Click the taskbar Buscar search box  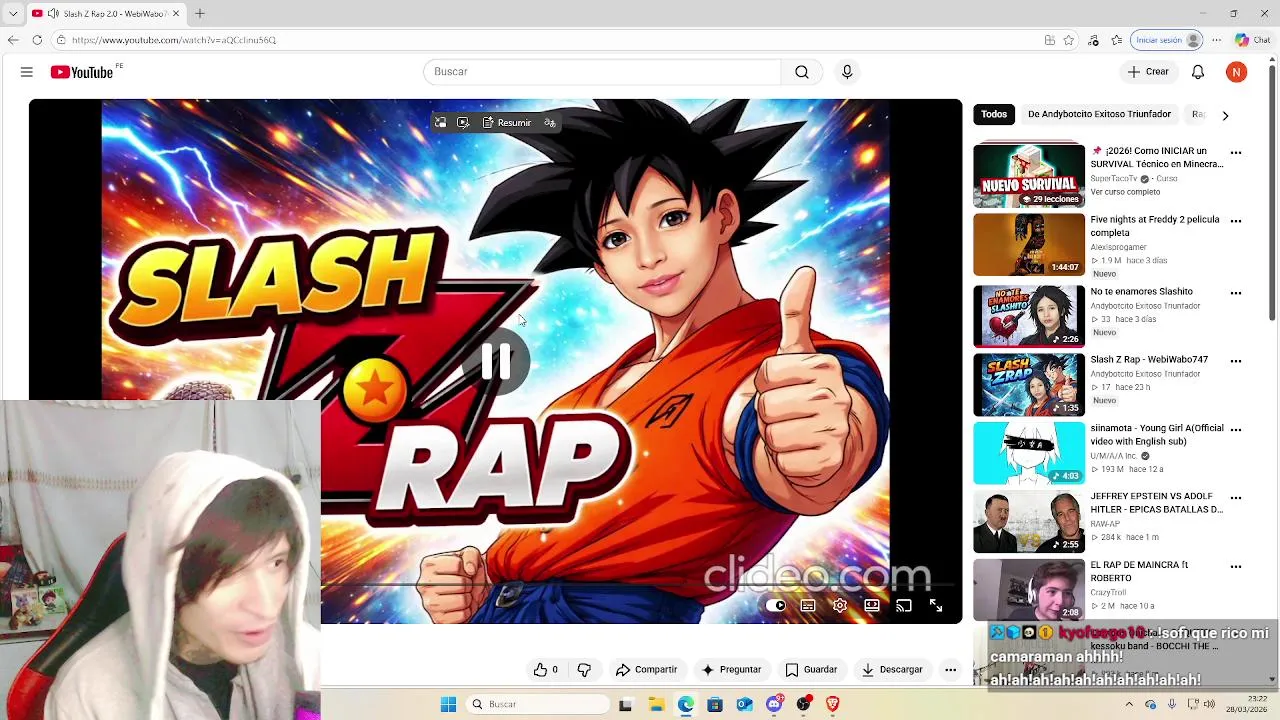(538, 704)
